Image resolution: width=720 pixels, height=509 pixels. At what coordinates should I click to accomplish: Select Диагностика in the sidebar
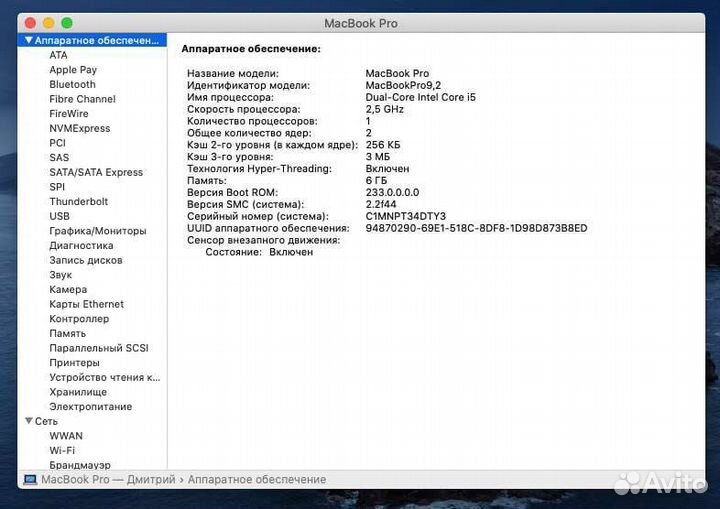tap(81, 246)
